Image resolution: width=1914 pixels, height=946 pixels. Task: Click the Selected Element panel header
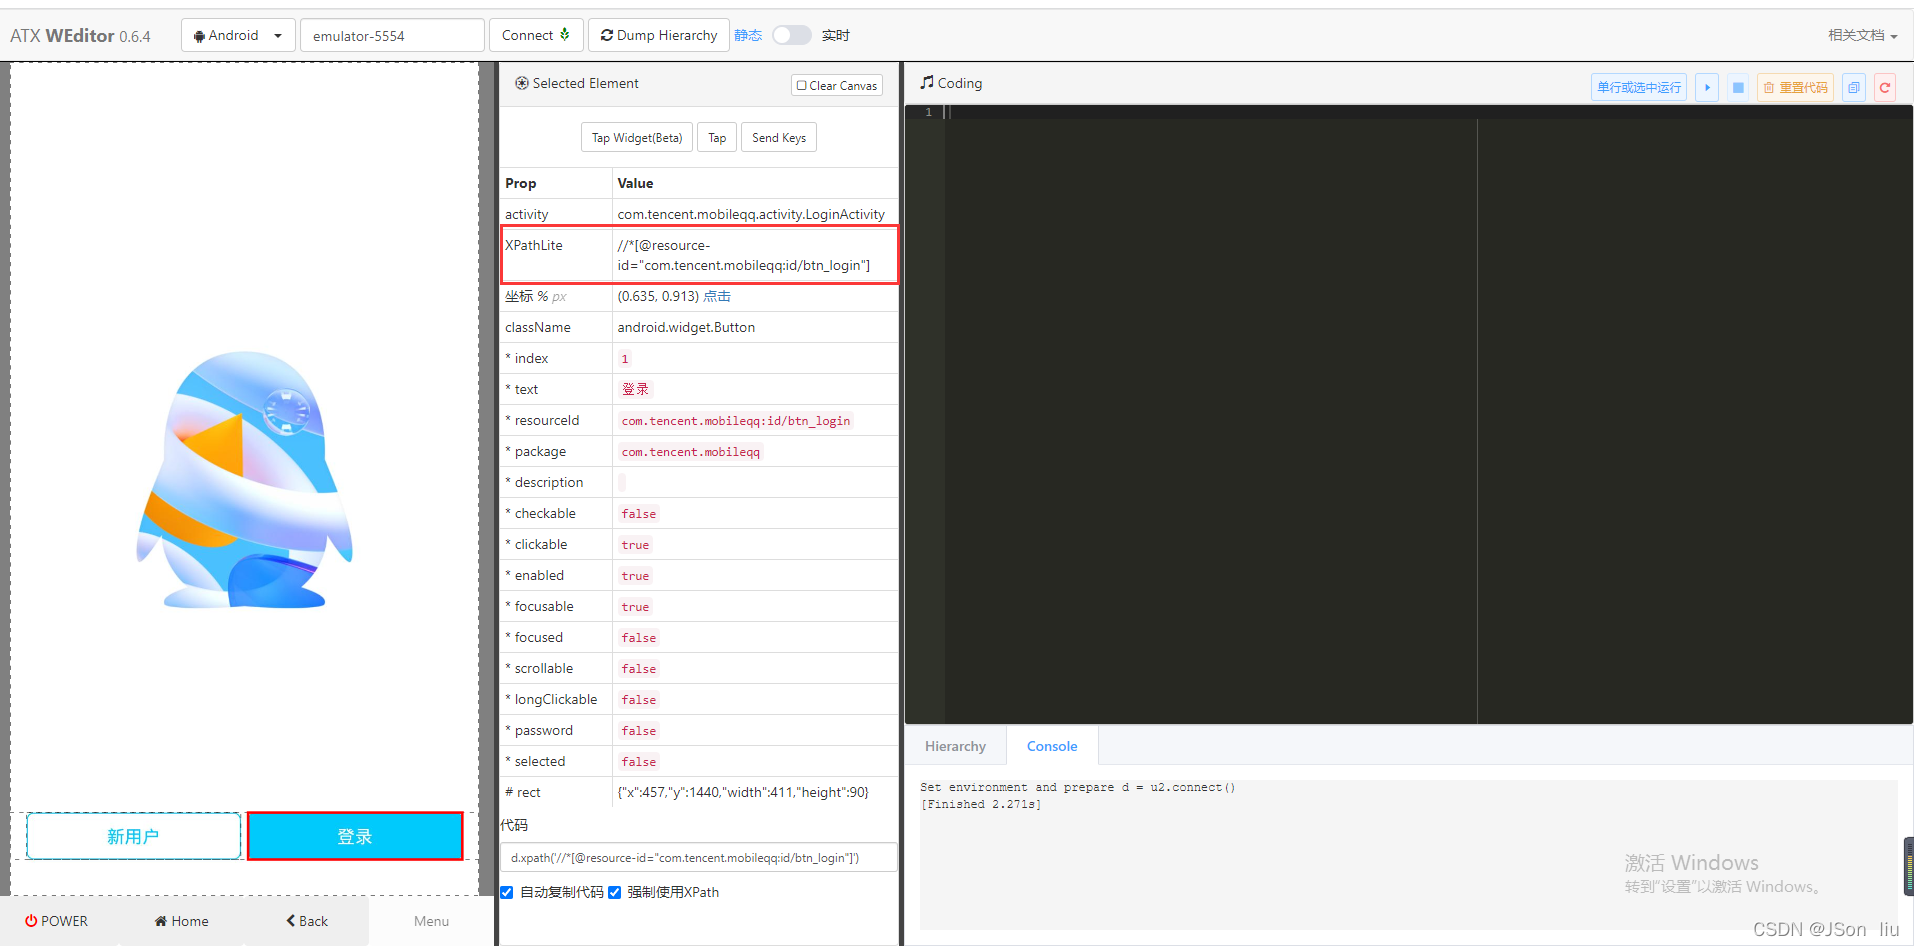pyautogui.click(x=577, y=83)
